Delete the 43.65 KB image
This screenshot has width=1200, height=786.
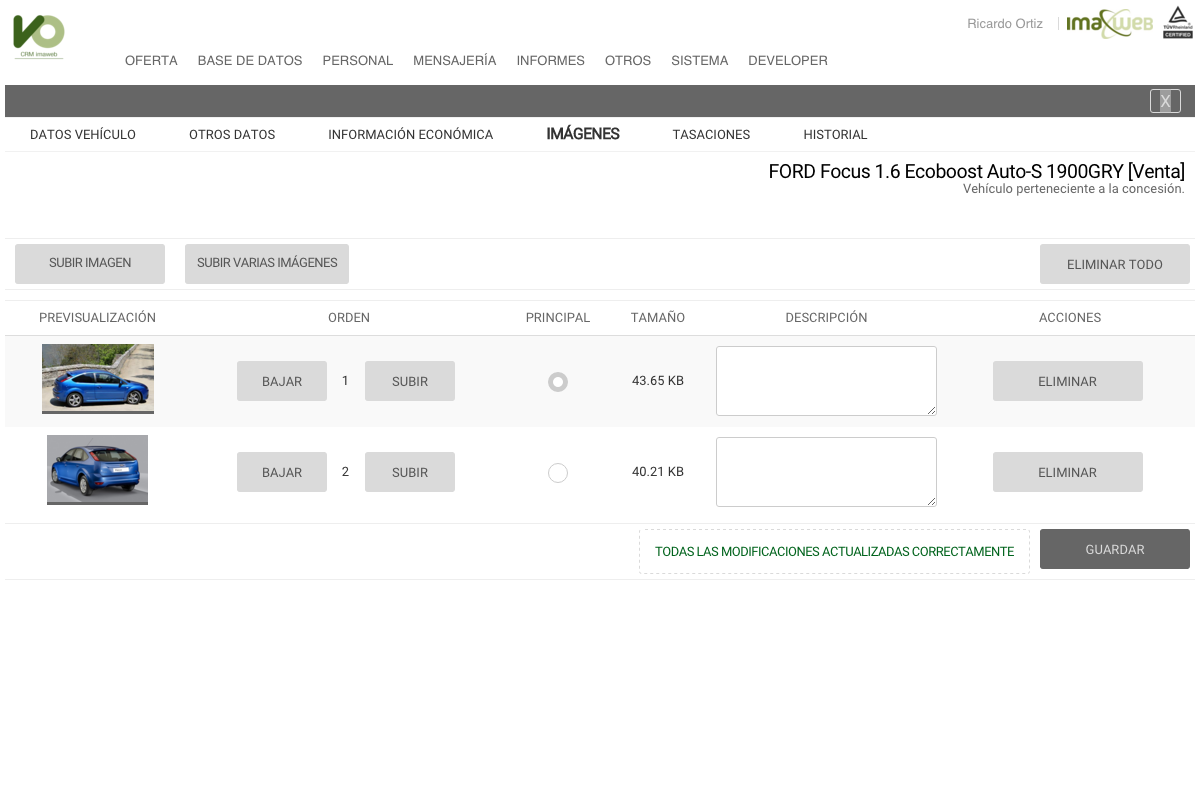pyautogui.click(x=1068, y=381)
